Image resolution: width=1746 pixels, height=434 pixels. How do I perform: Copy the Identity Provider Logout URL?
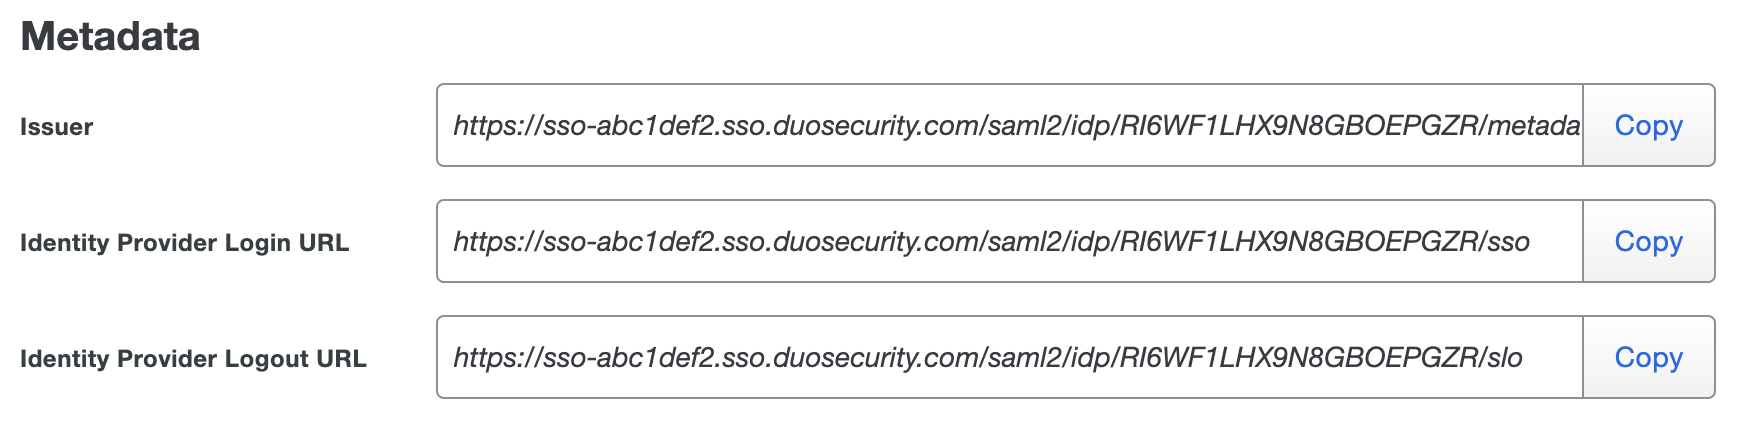(1648, 358)
